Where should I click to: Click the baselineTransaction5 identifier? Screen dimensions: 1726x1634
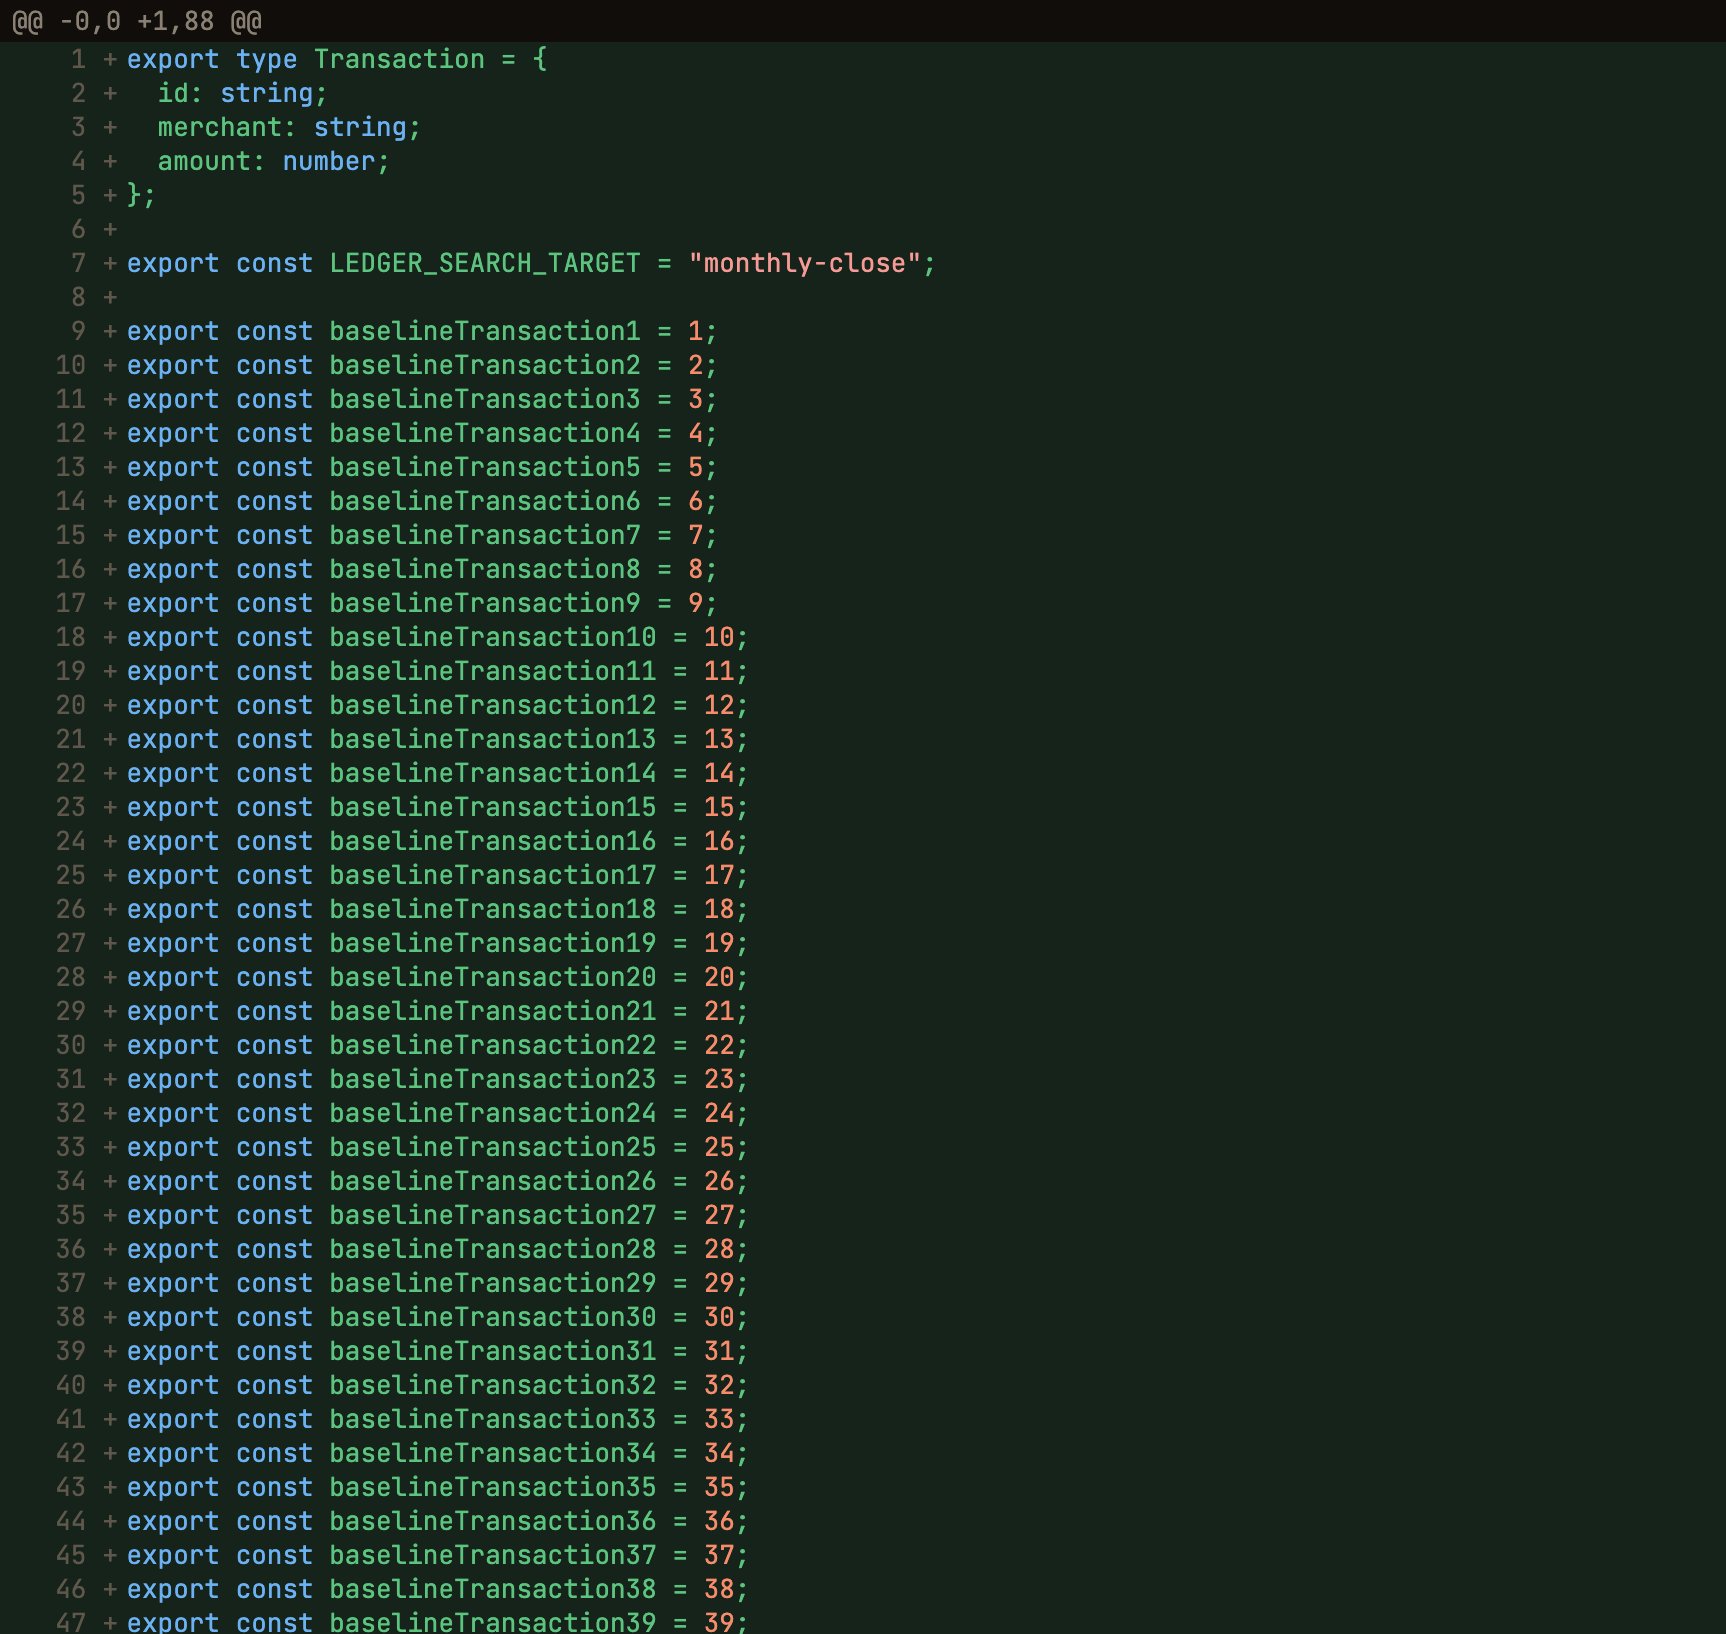pyautogui.click(x=485, y=467)
